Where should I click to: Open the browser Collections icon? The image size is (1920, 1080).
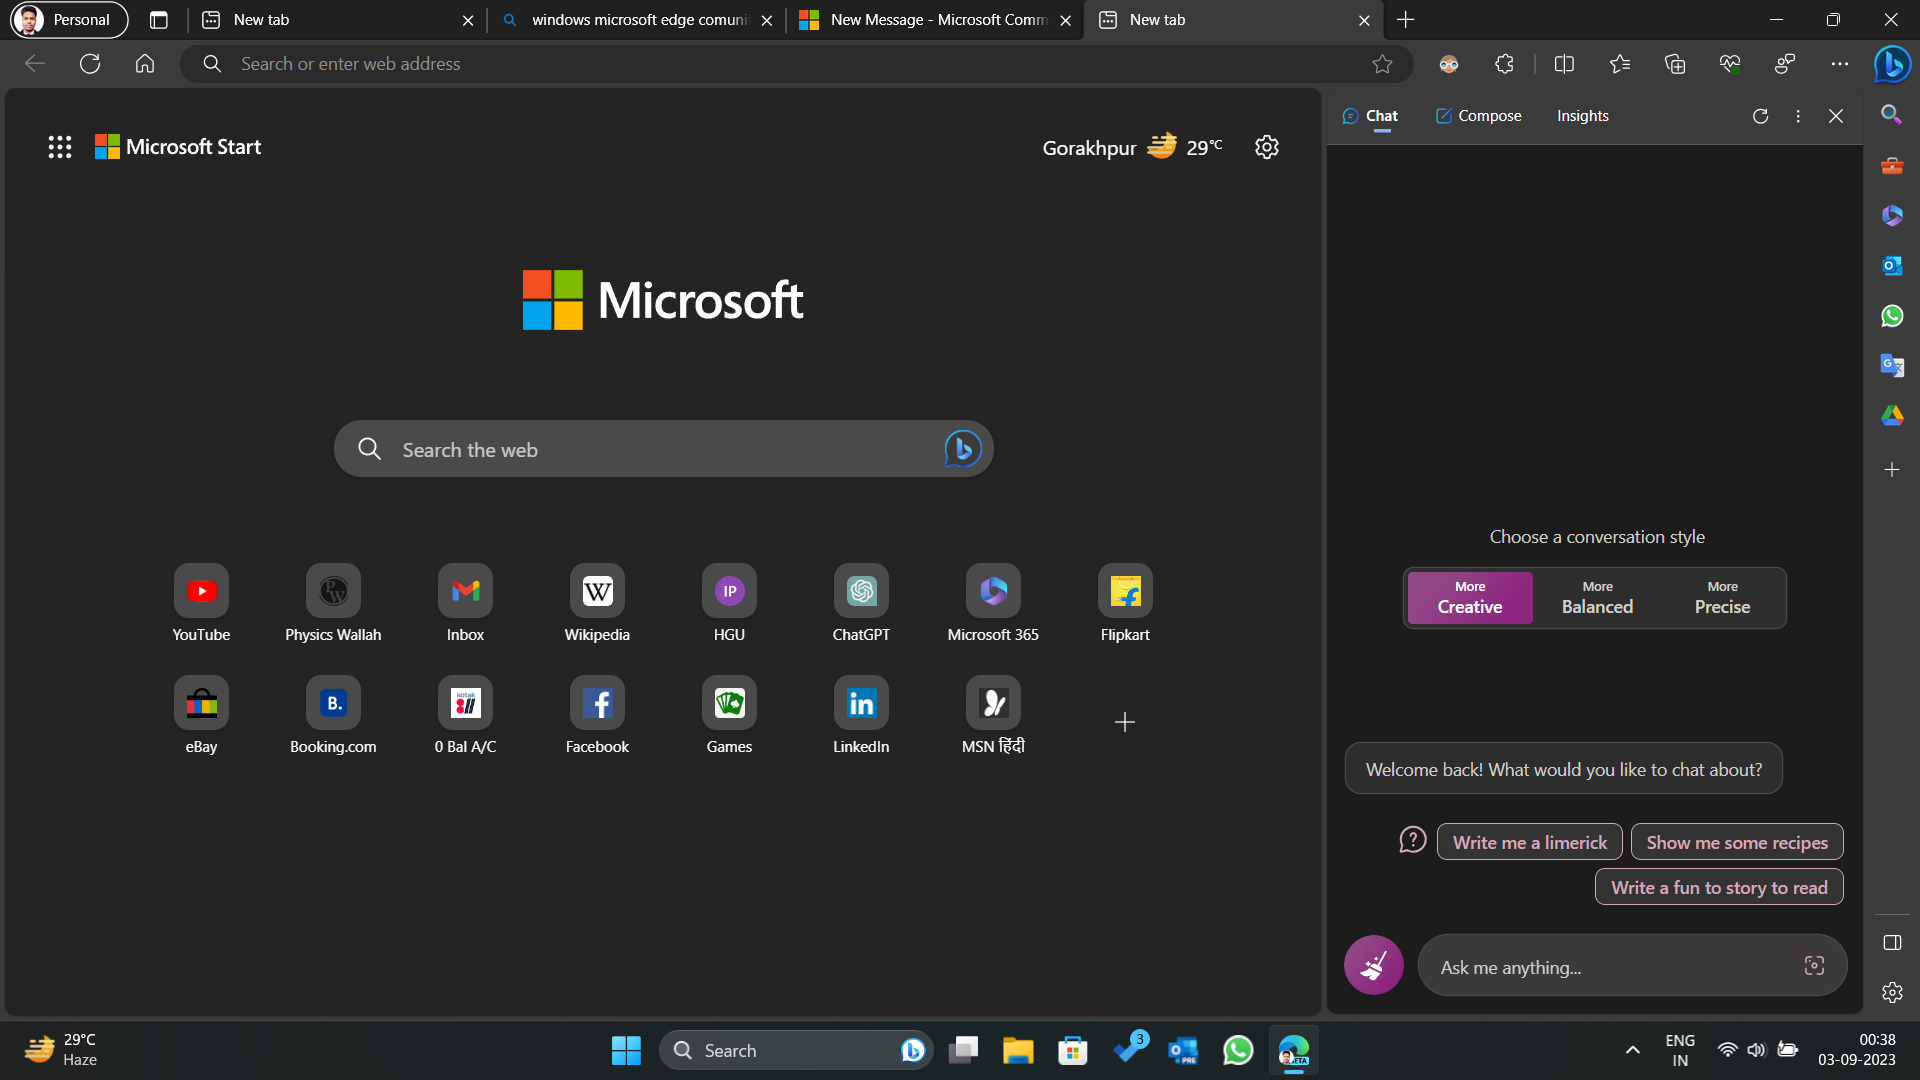pos(1675,63)
